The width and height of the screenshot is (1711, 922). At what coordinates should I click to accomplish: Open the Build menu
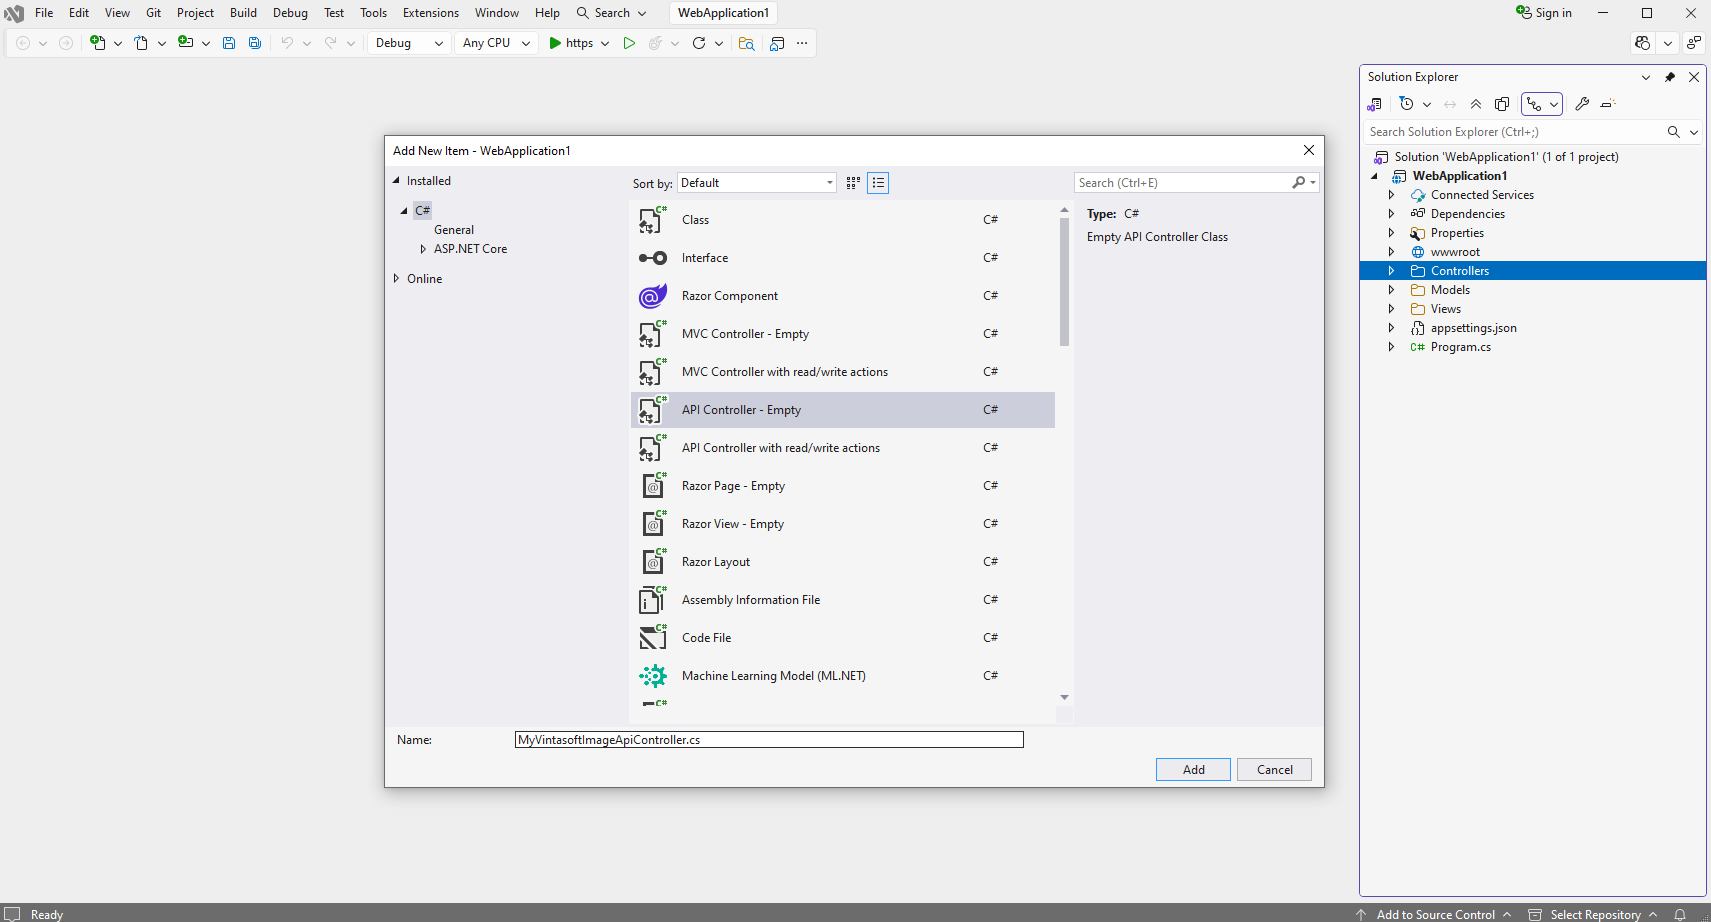pyautogui.click(x=243, y=13)
